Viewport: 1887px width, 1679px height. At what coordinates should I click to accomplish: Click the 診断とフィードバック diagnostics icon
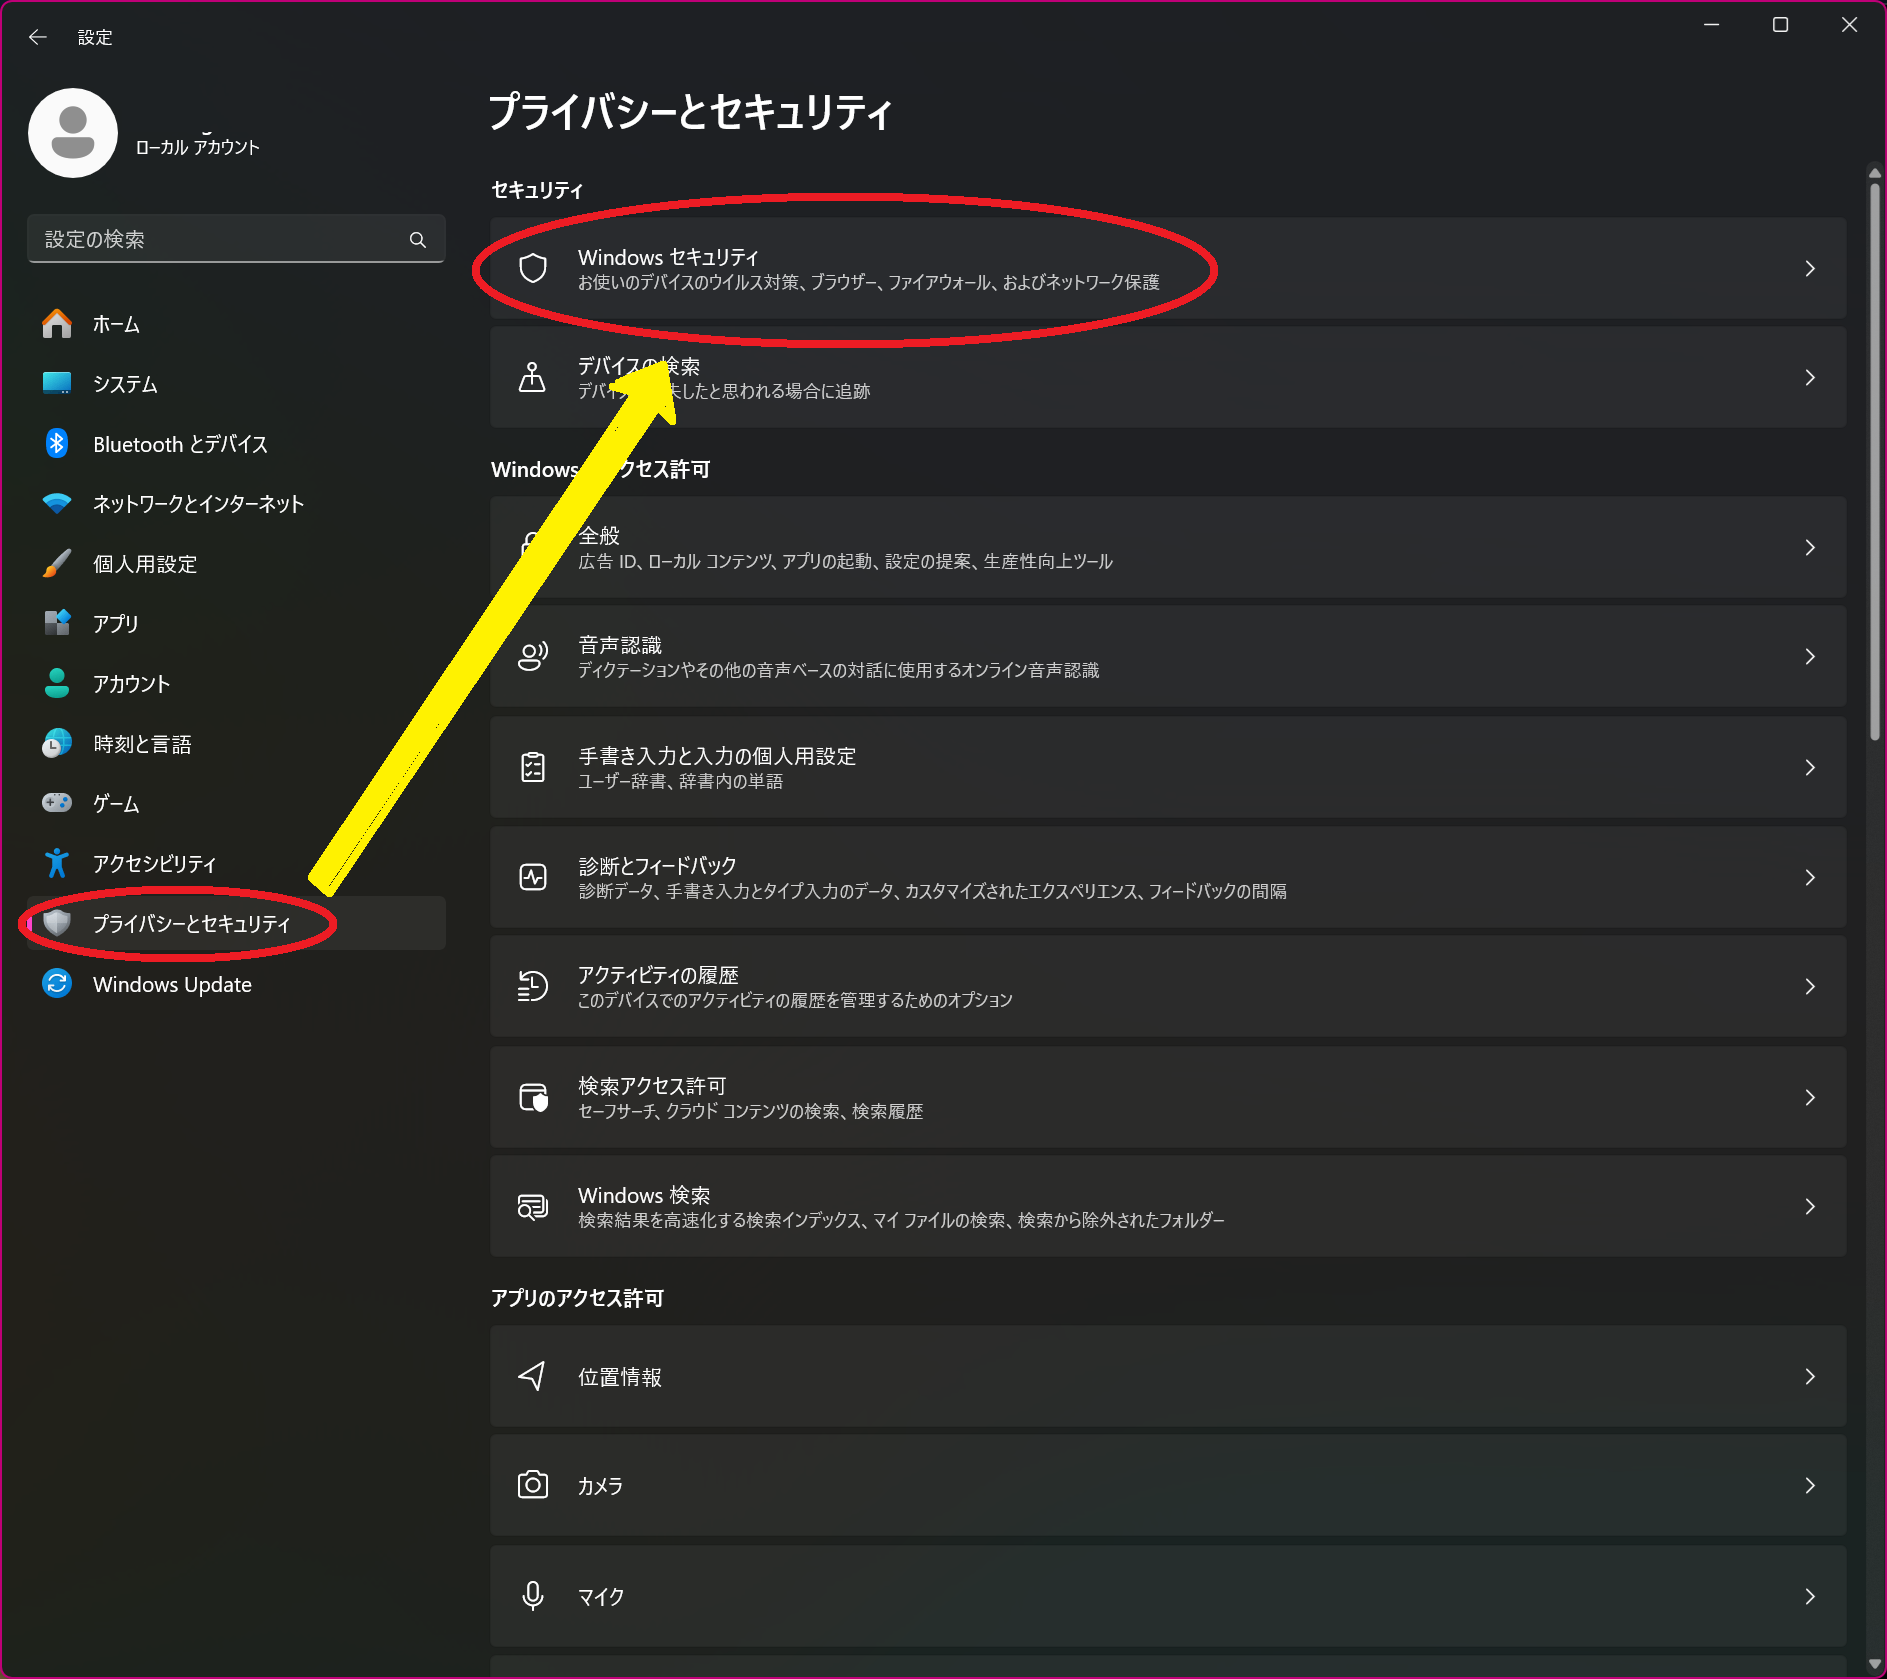(x=533, y=877)
